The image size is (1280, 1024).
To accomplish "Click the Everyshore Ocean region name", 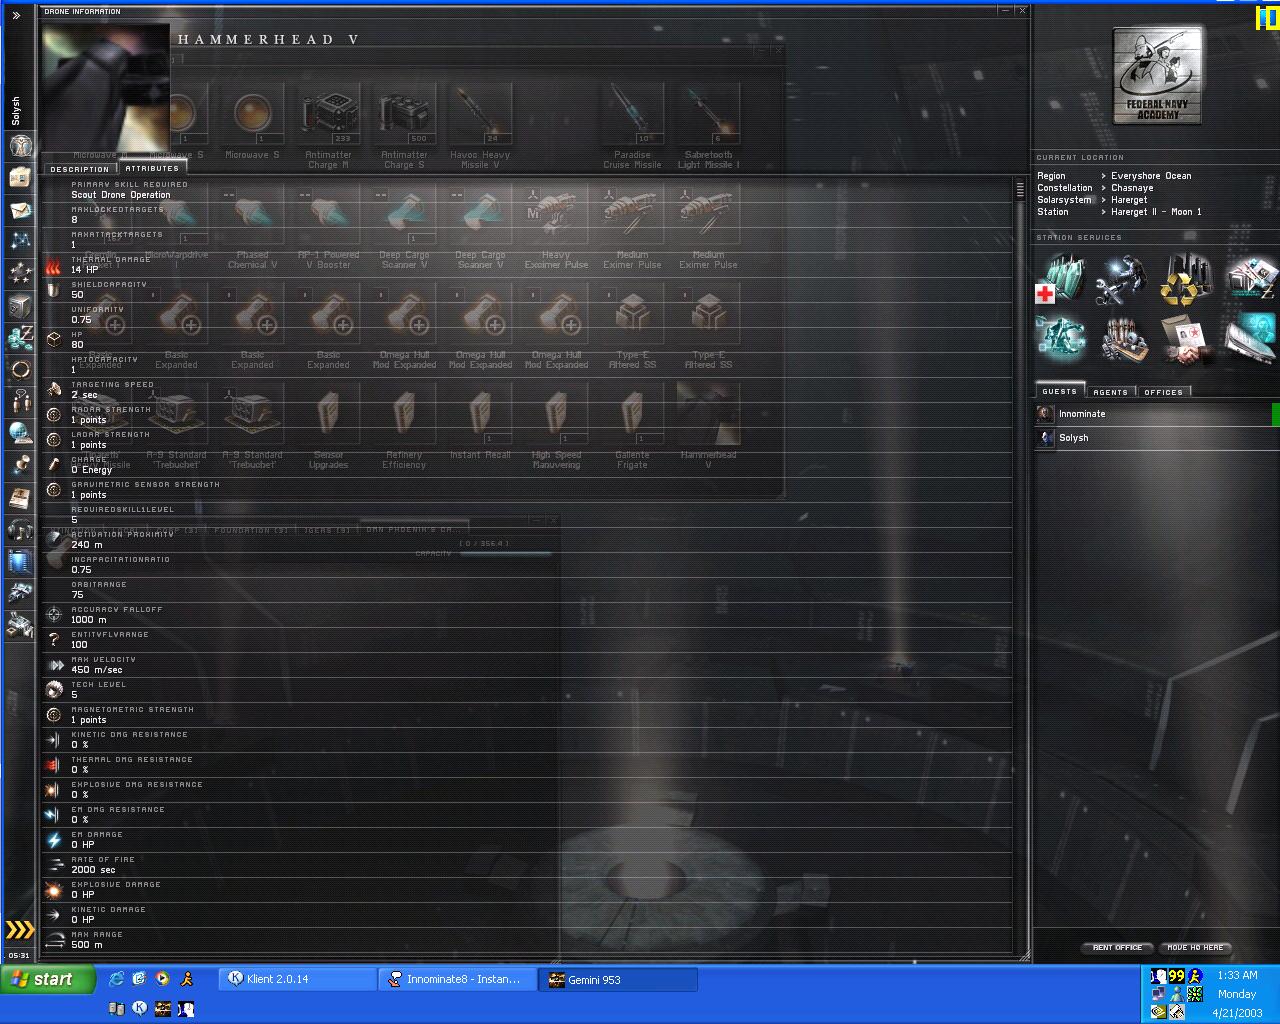I will click(1151, 176).
